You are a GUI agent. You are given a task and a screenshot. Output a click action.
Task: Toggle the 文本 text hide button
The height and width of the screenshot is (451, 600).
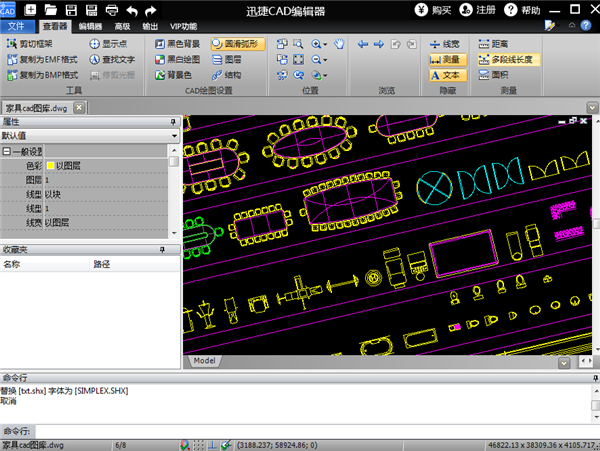coord(448,75)
